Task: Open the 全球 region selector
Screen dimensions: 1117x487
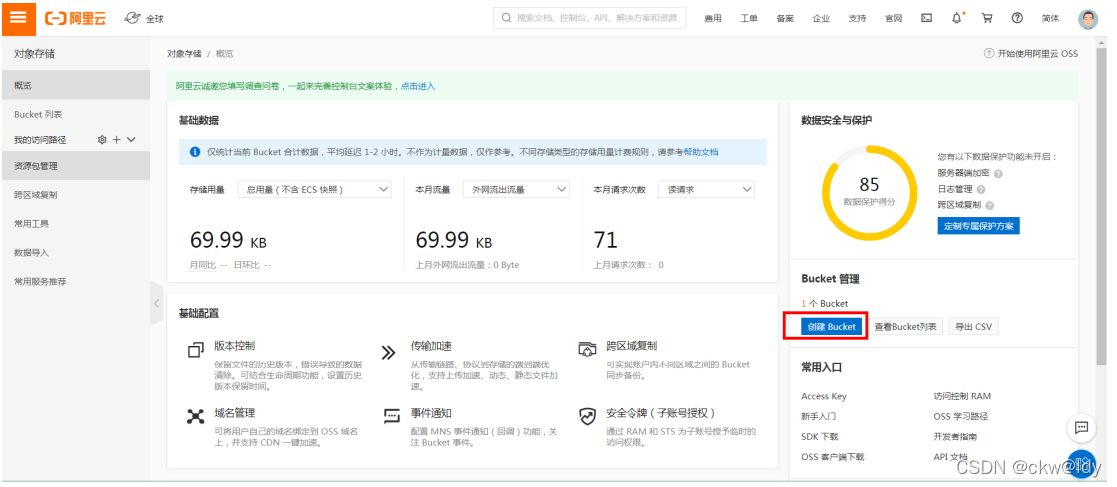Action: pos(155,19)
